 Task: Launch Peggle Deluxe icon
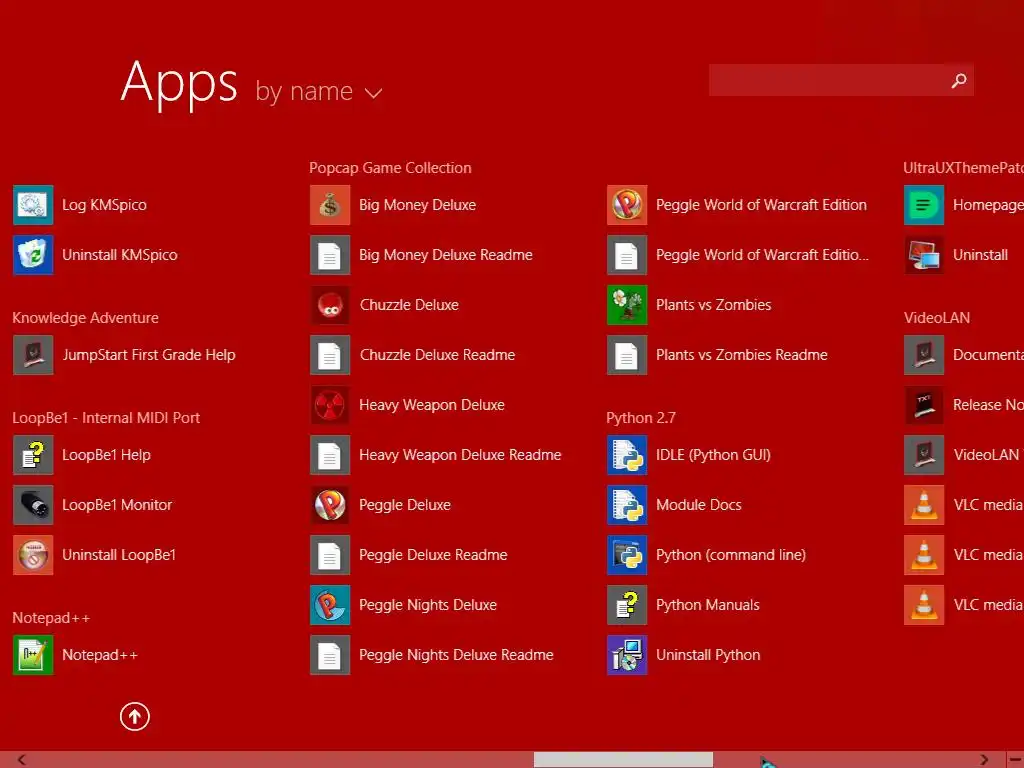point(330,505)
